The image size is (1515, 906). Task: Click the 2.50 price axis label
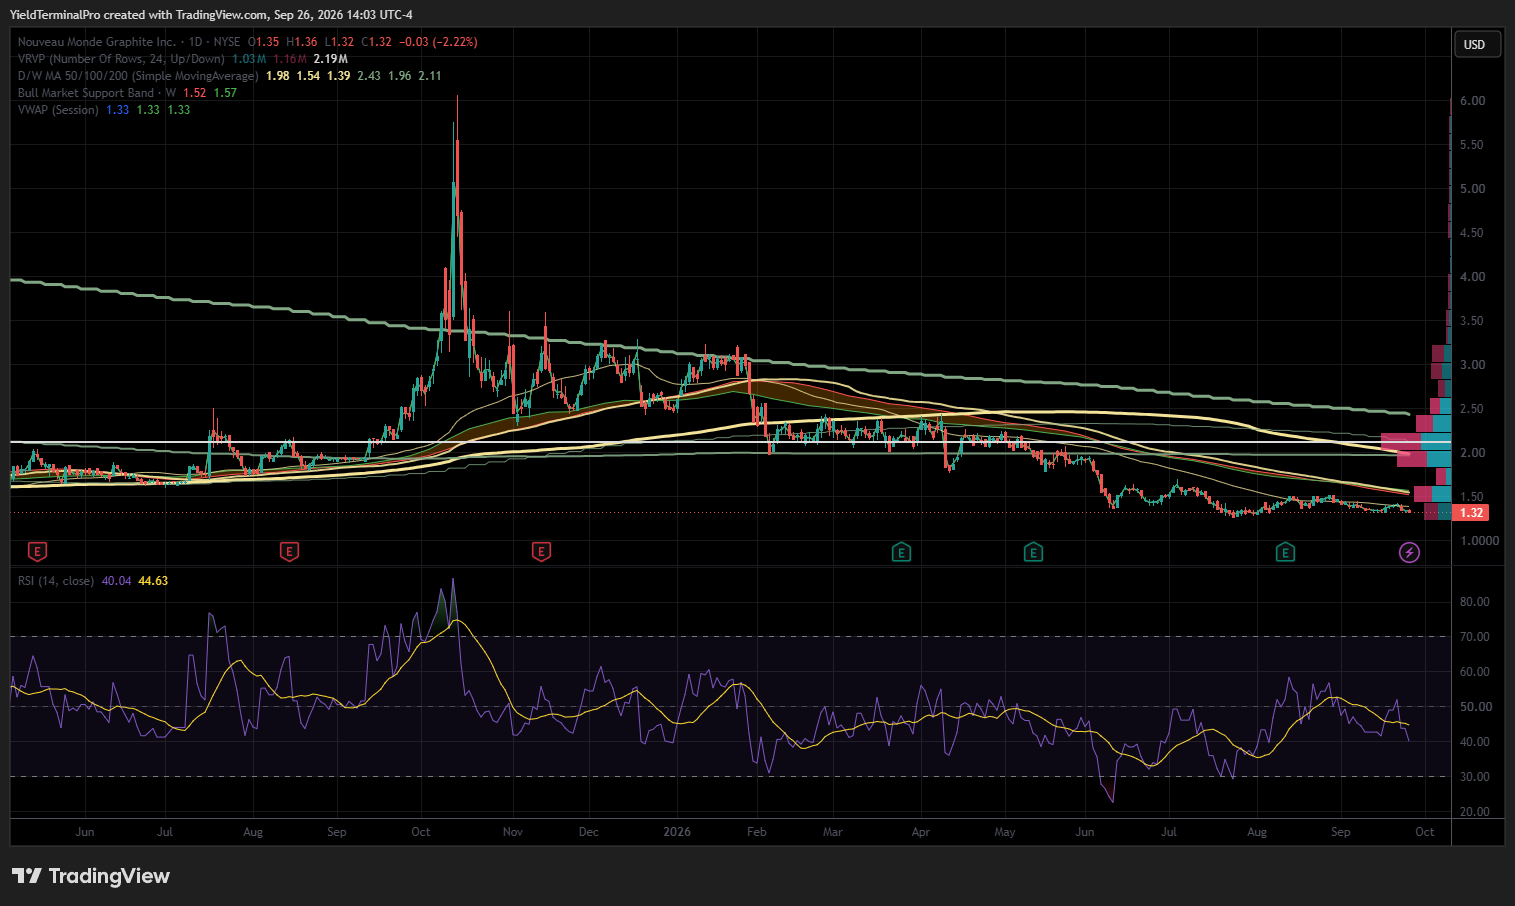(1472, 409)
